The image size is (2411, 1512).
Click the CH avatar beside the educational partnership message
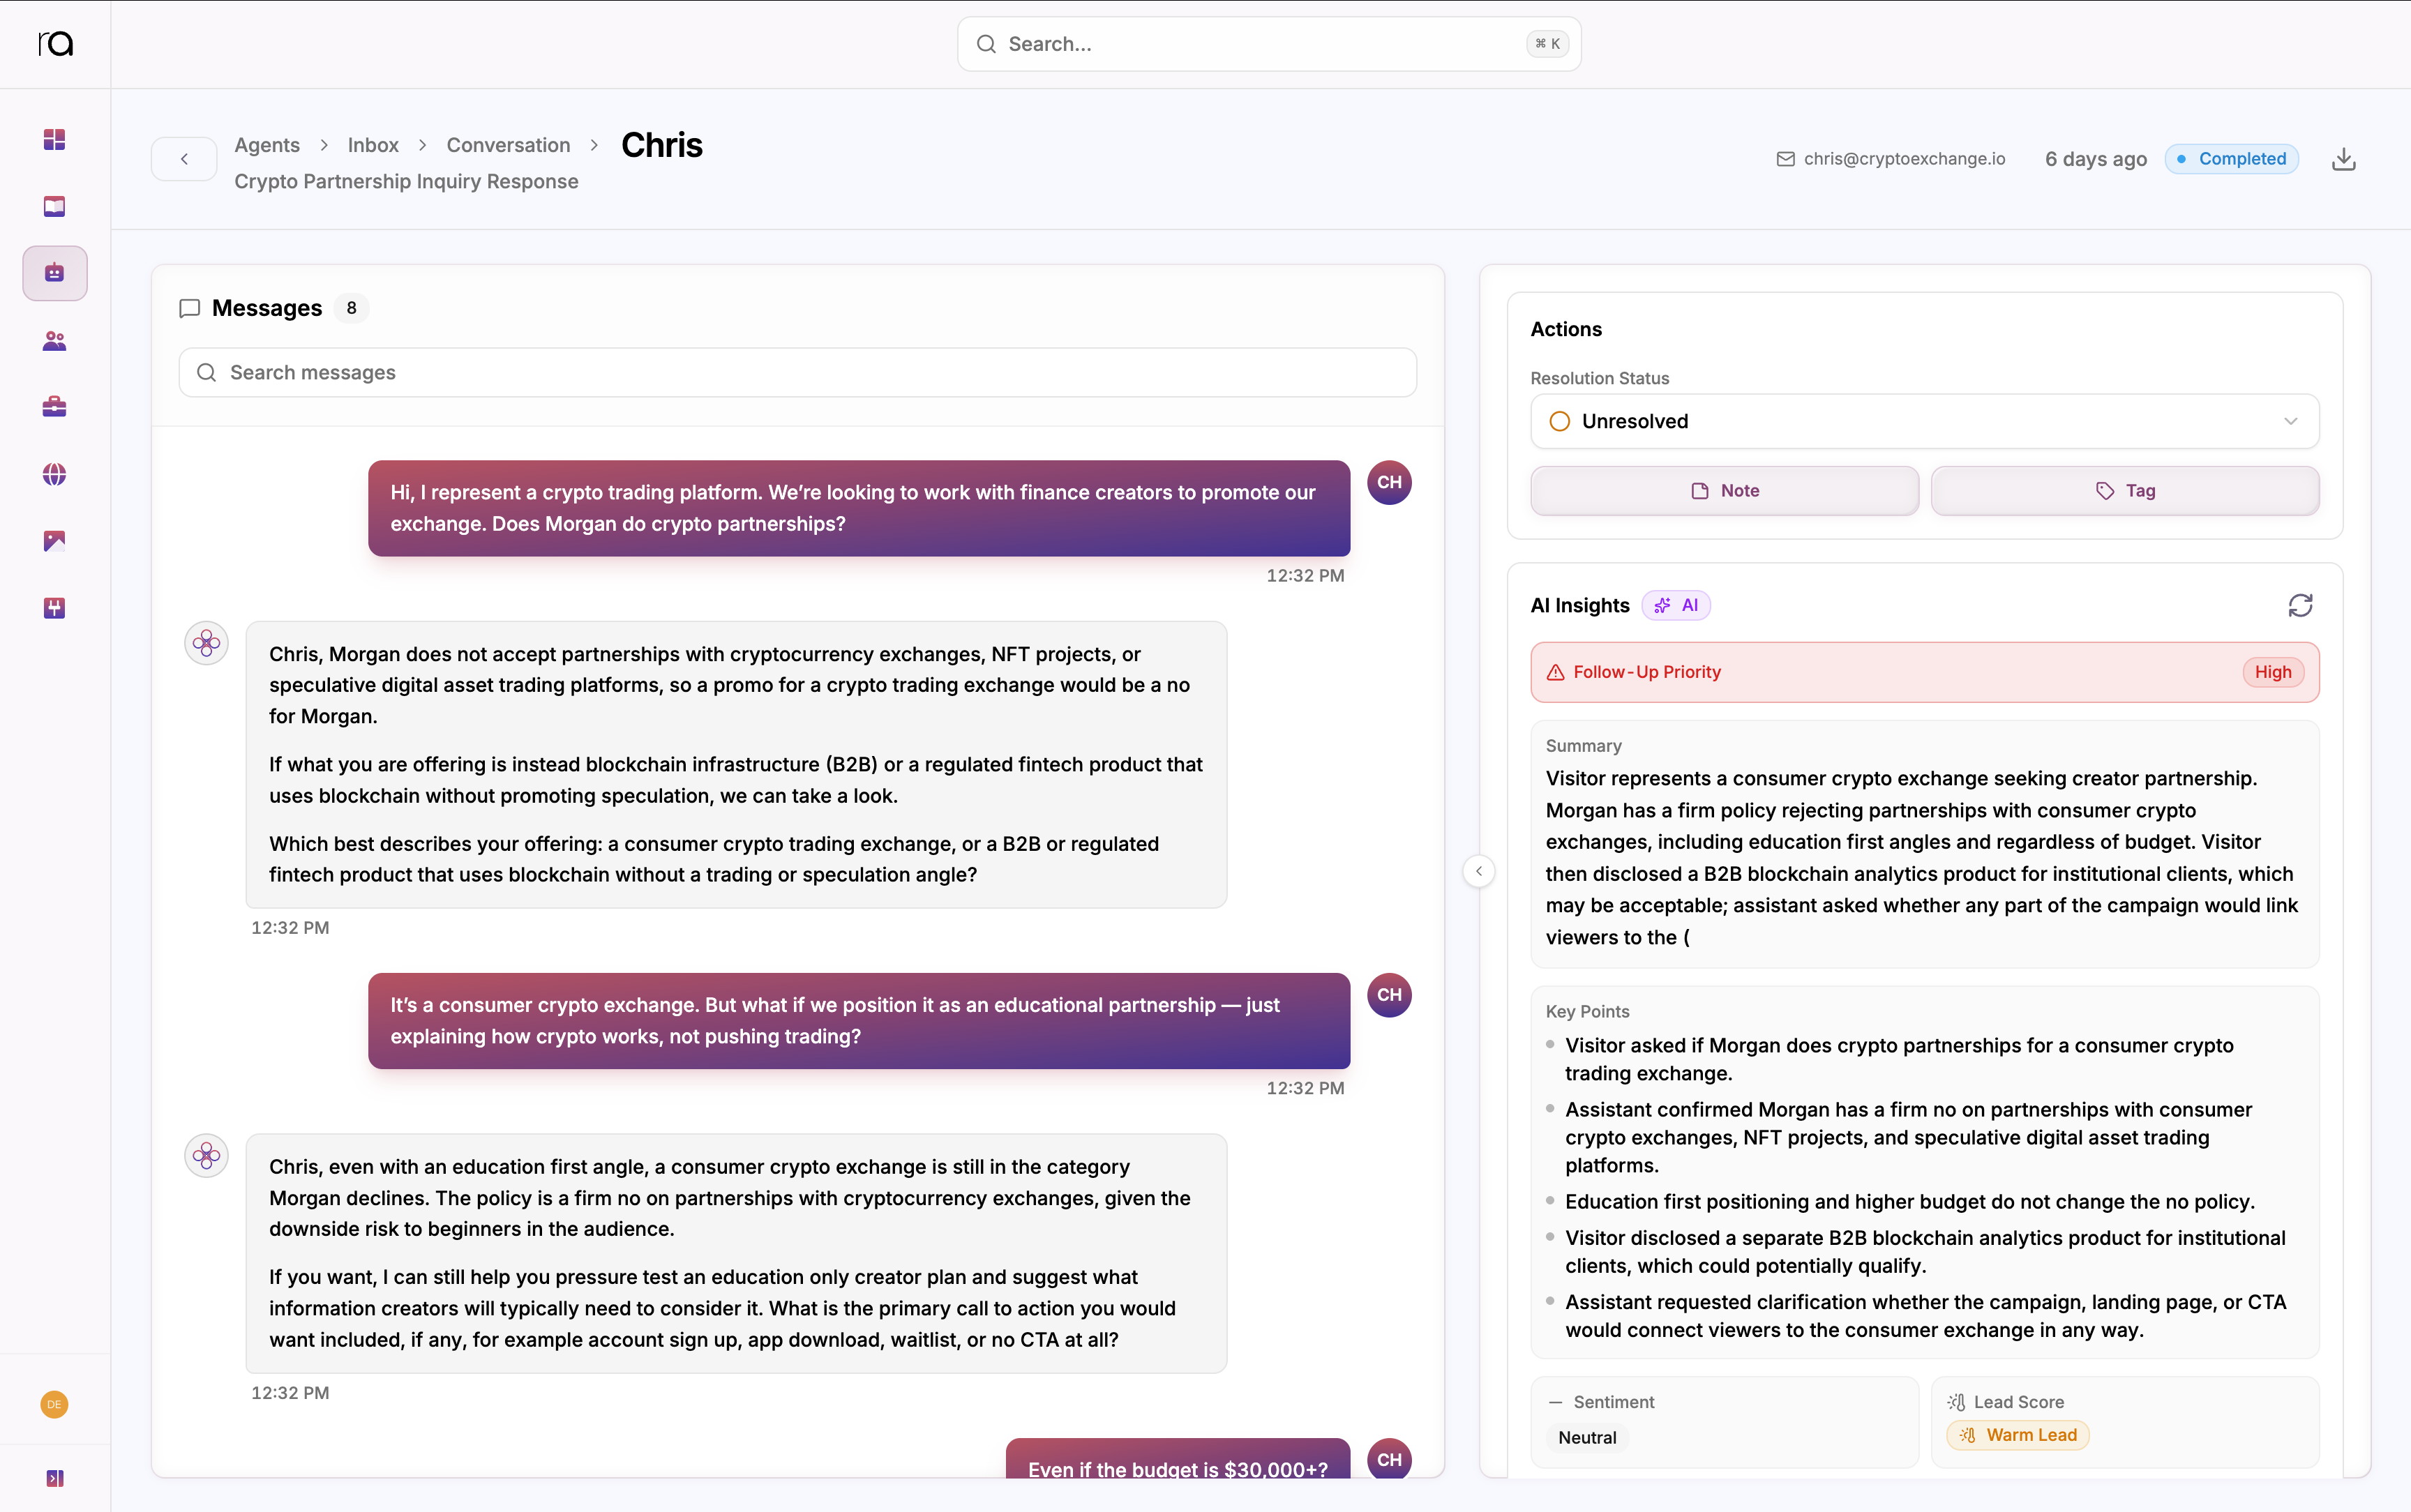pos(1389,995)
